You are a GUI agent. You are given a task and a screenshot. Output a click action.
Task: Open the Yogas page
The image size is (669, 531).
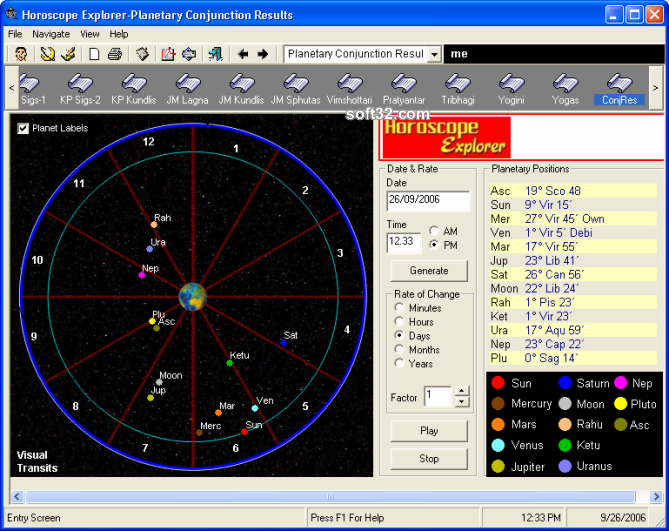point(565,89)
